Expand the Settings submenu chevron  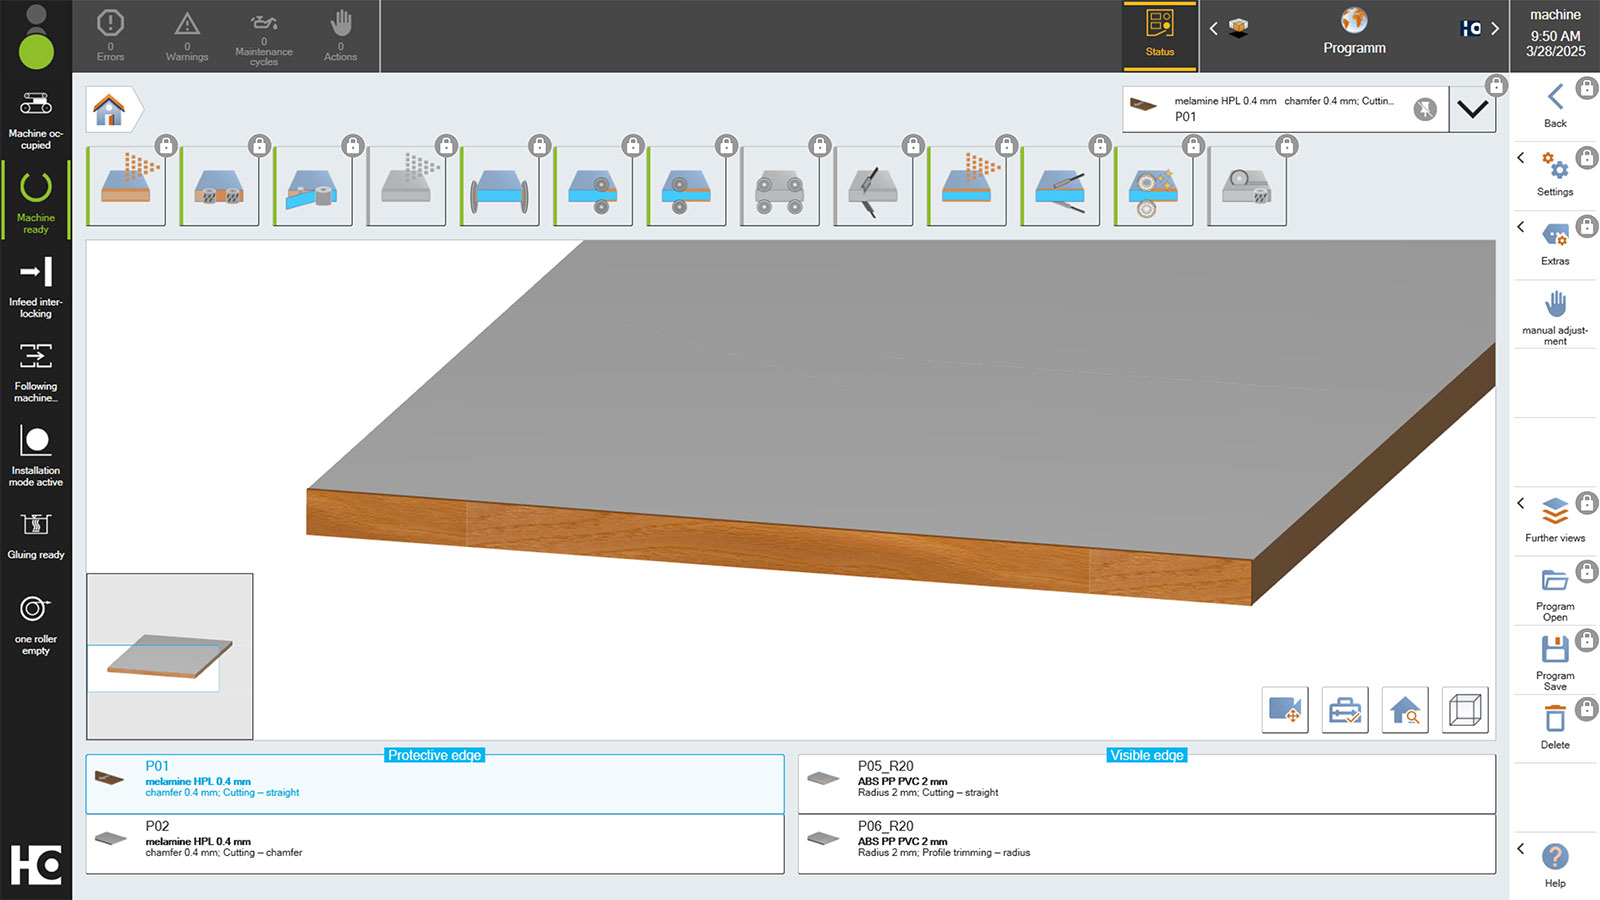click(x=1521, y=158)
